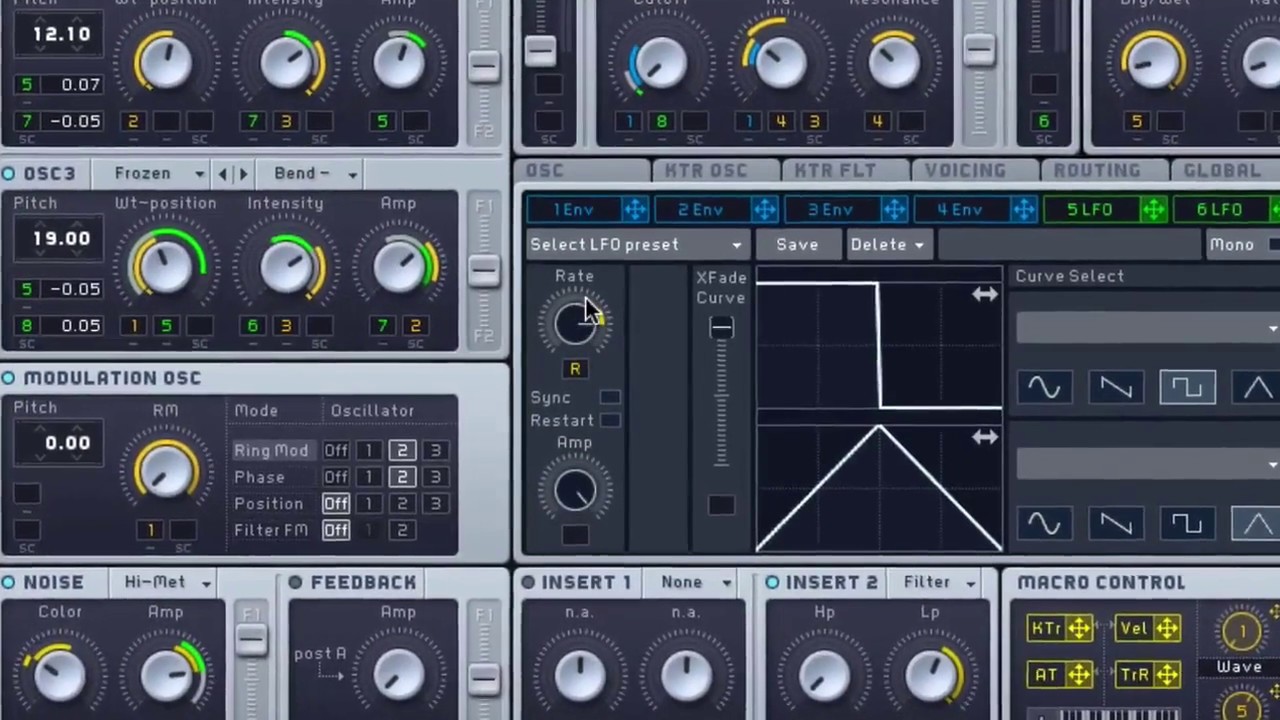This screenshot has width=1280, height=720.
Task: Click next wavetable arrow for OSC3
Action: (x=243, y=174)
